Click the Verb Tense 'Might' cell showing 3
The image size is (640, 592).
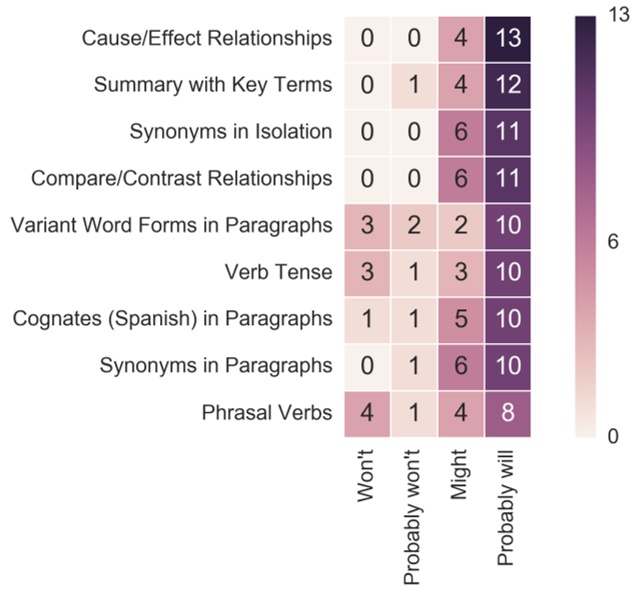[461, 272]
